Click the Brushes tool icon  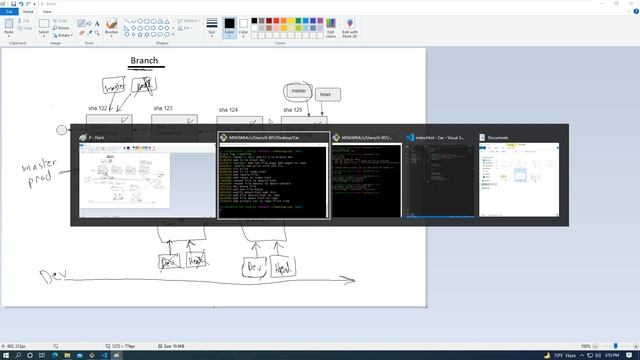pos(111,24)
